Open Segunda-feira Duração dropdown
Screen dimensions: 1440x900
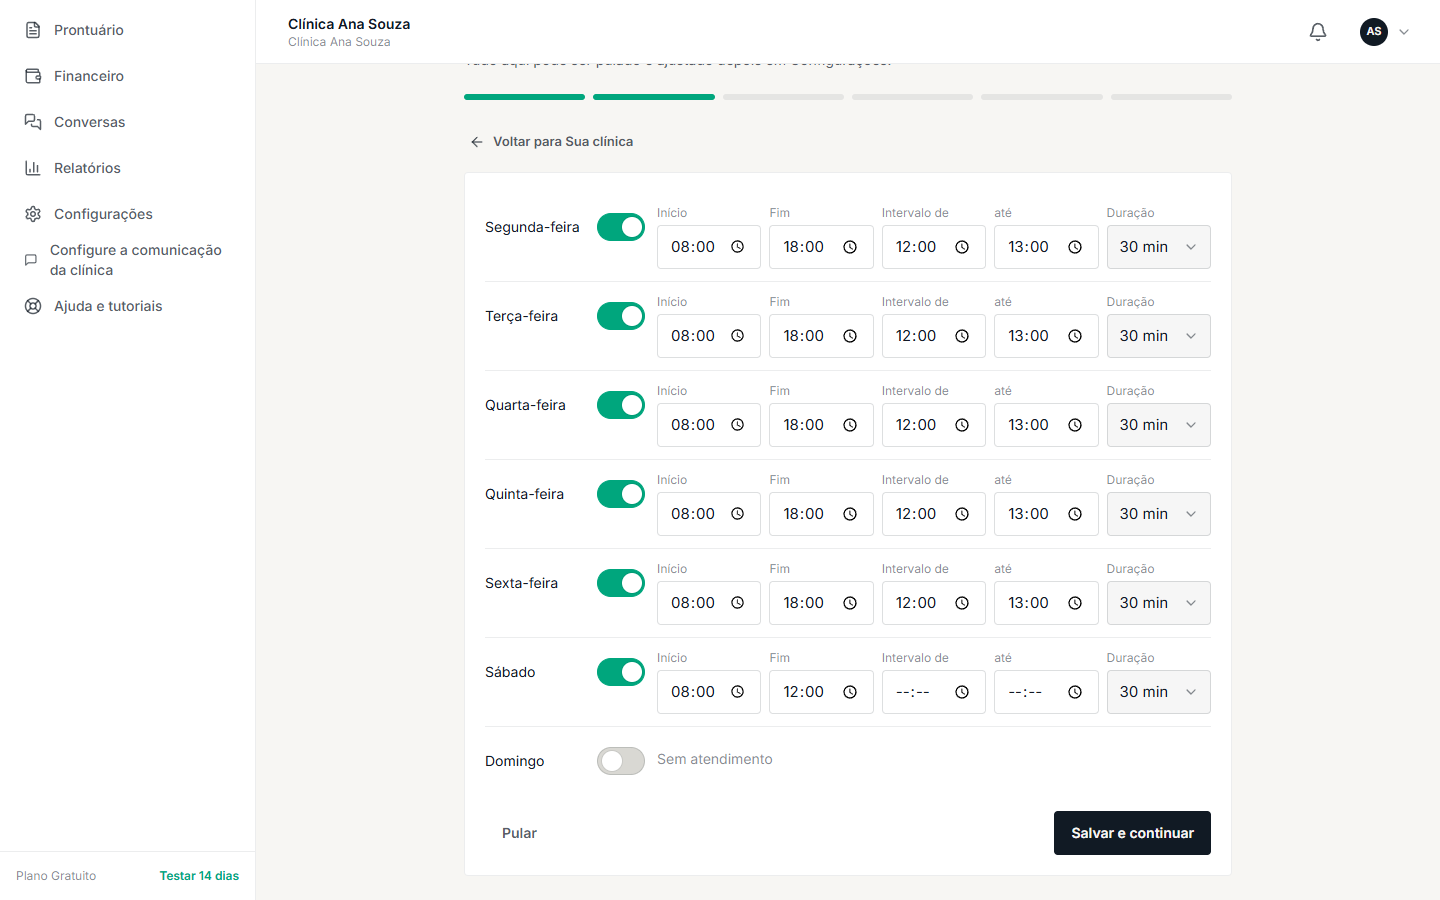coord(1158,247)
